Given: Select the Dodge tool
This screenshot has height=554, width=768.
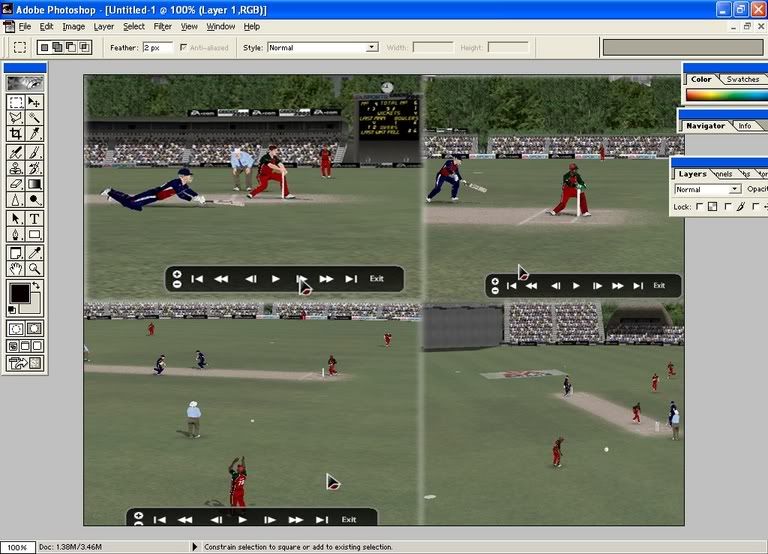Looking at the screenshot, I should coord(34,199).
